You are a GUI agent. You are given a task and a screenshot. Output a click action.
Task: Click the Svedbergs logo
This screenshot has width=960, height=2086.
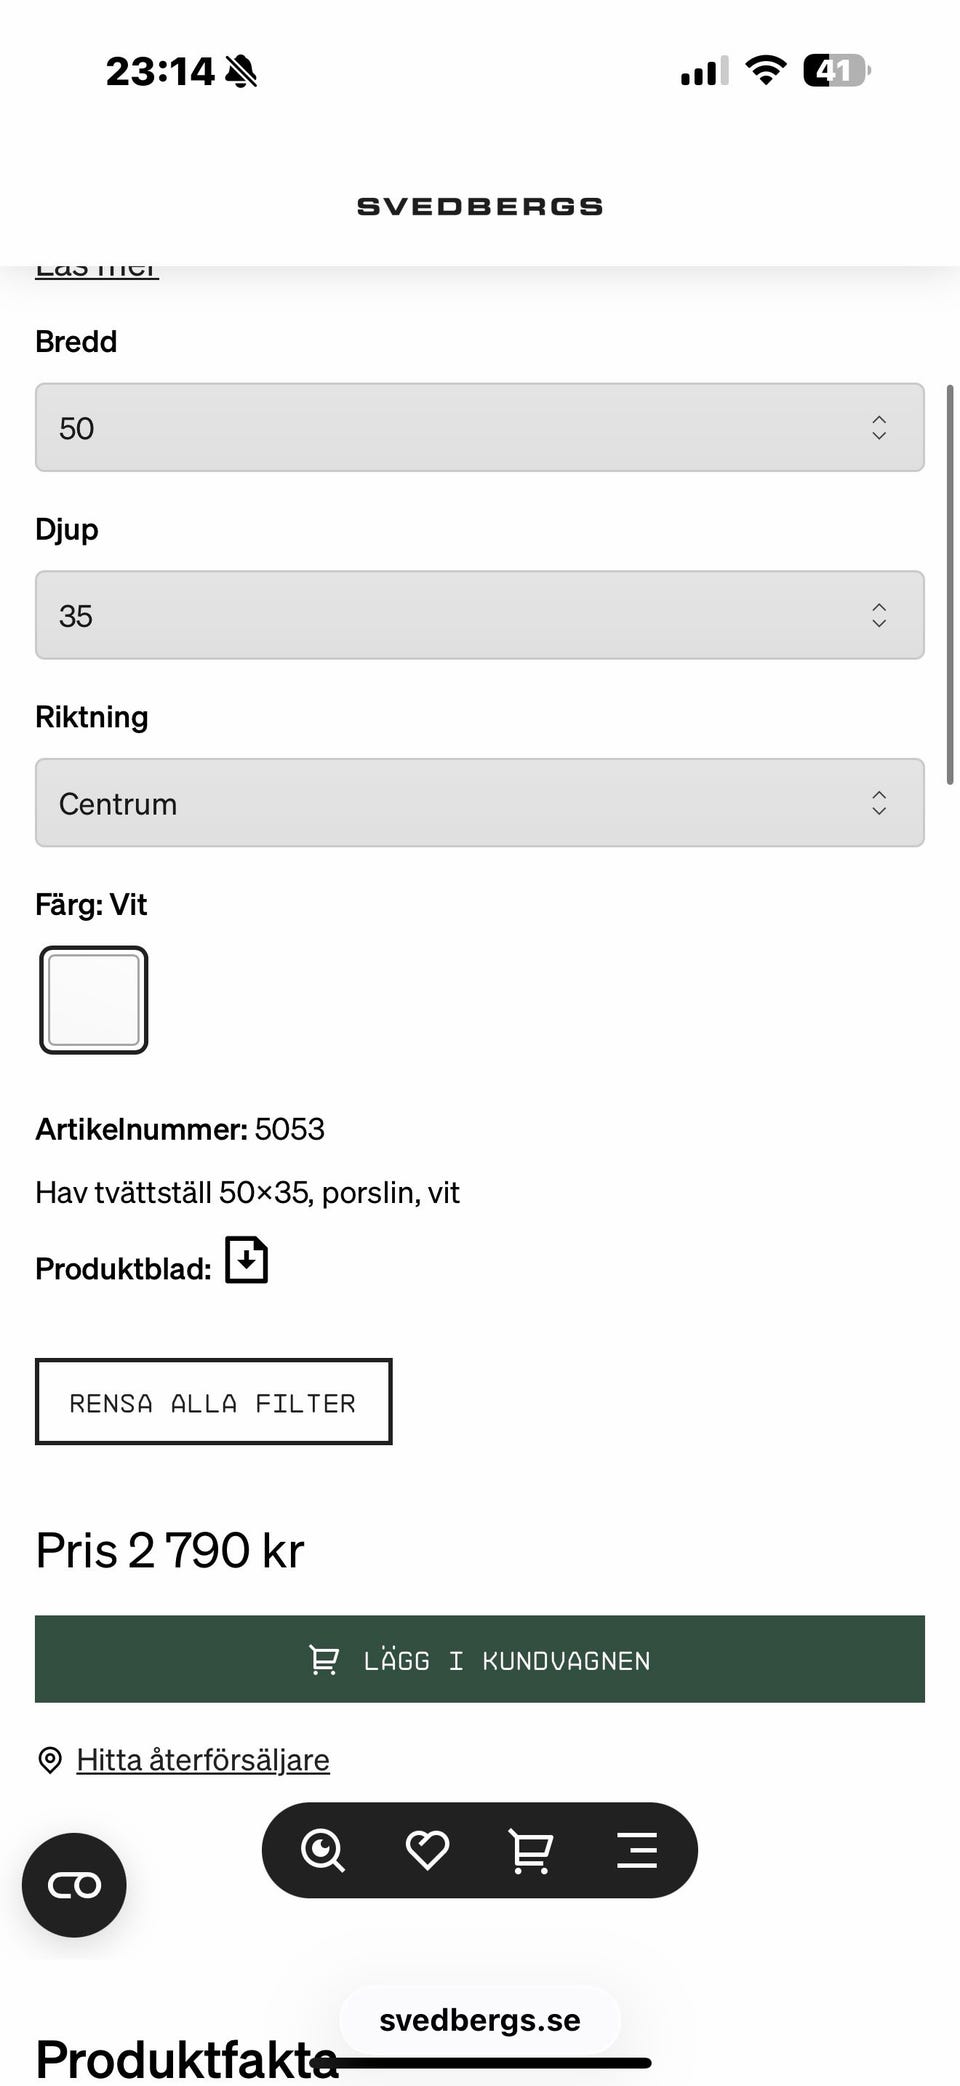click(x=480, y=207)
